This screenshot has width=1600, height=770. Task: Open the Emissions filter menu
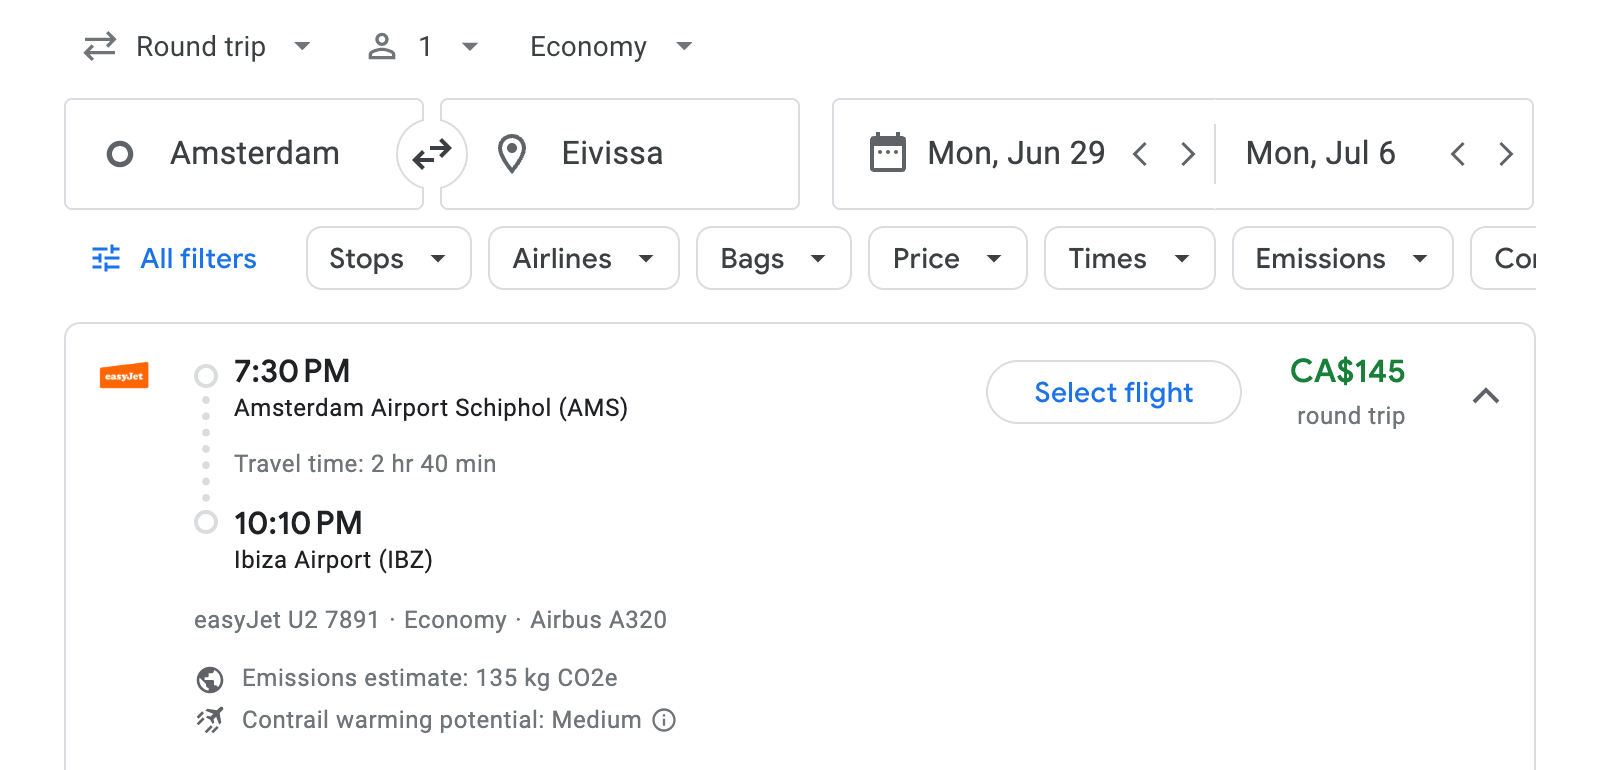point(1341,258)
